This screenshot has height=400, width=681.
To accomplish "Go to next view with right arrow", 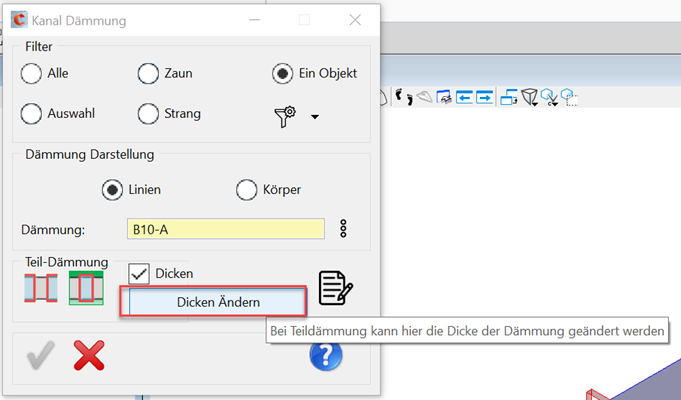I will click(484, 97).
